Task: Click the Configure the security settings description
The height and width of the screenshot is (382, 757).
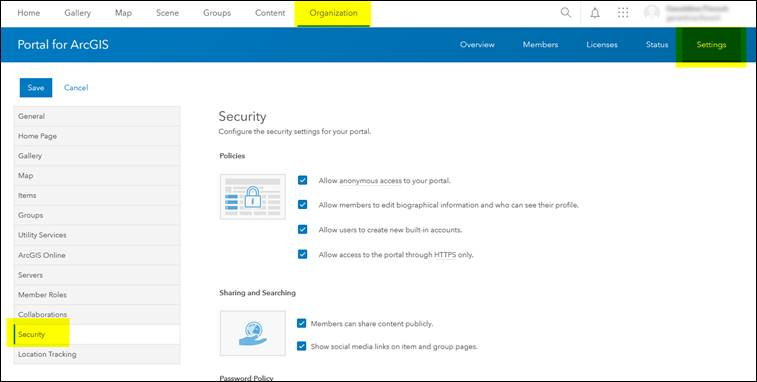Action: click(294, 131)
